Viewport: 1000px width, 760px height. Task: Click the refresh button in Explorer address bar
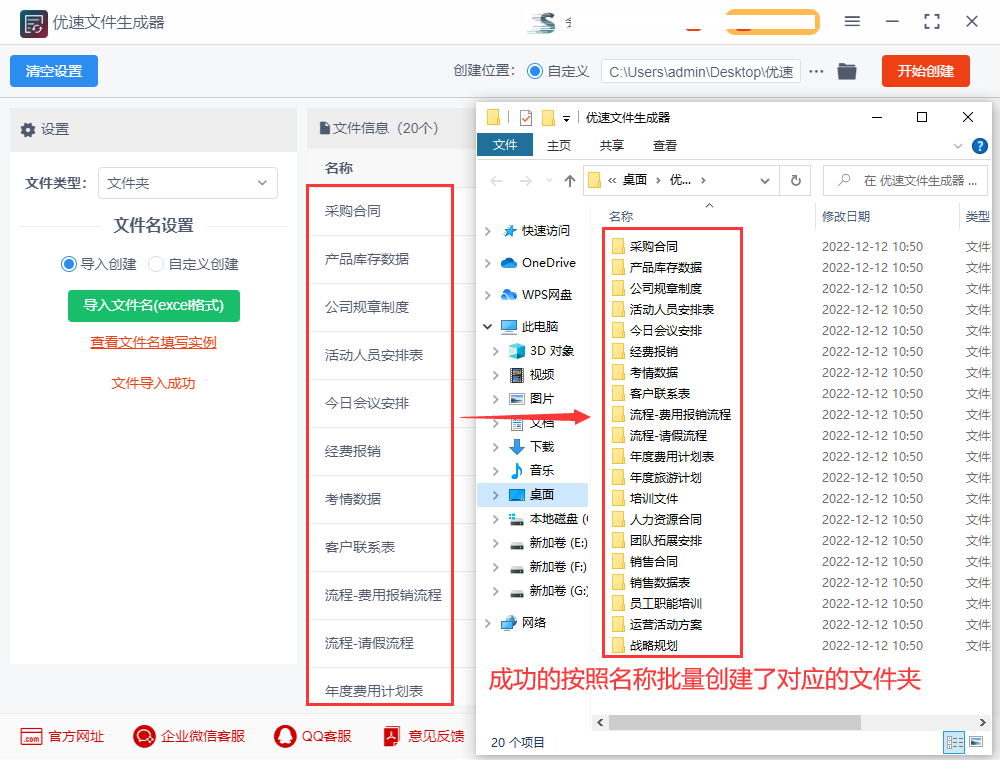(x=795, y=181)
